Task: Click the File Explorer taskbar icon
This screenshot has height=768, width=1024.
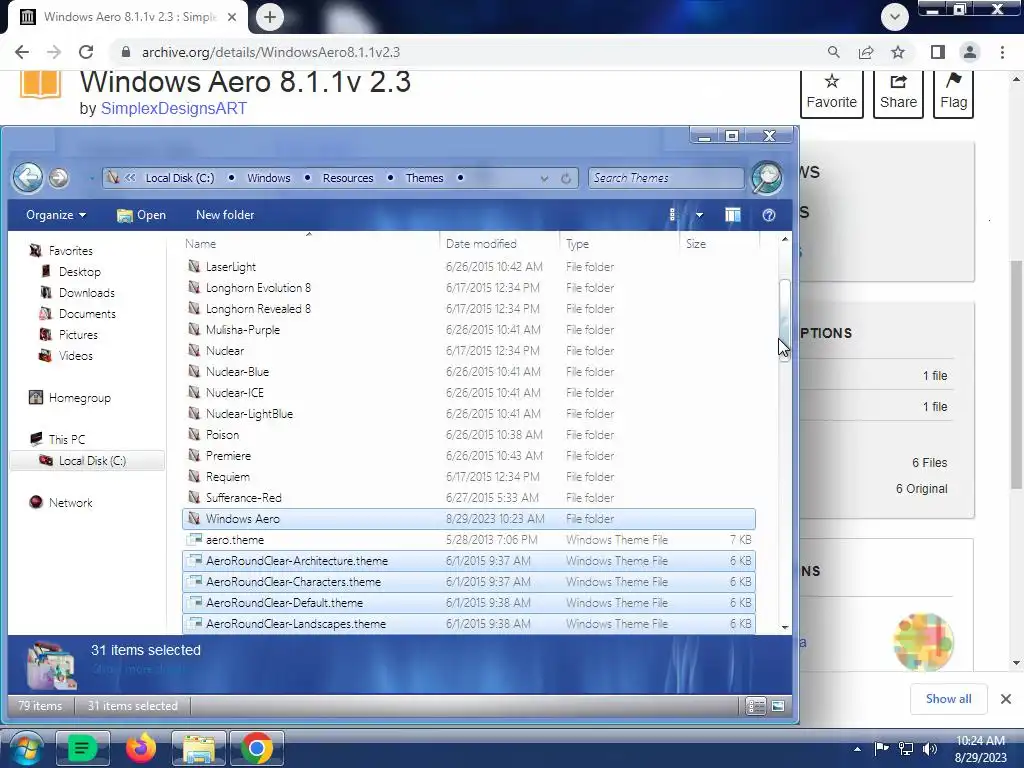Action: (199, 748)
